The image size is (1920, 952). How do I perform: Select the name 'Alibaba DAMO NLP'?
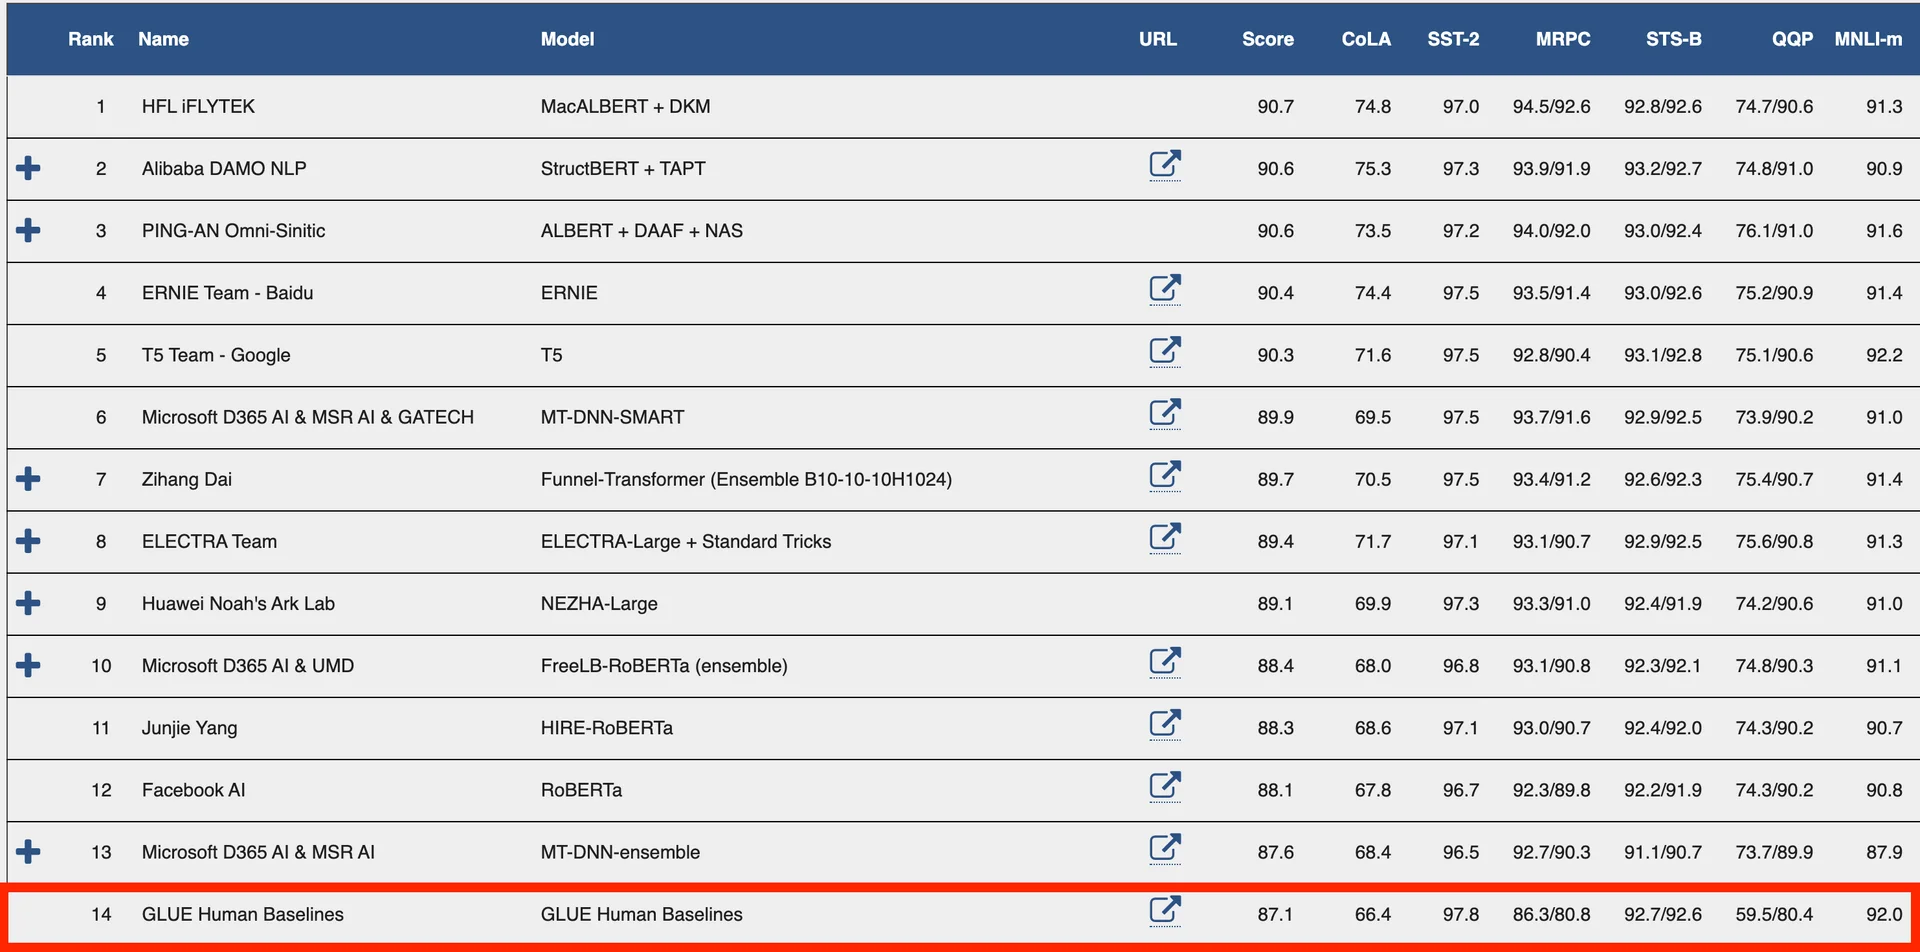point(224,168)
